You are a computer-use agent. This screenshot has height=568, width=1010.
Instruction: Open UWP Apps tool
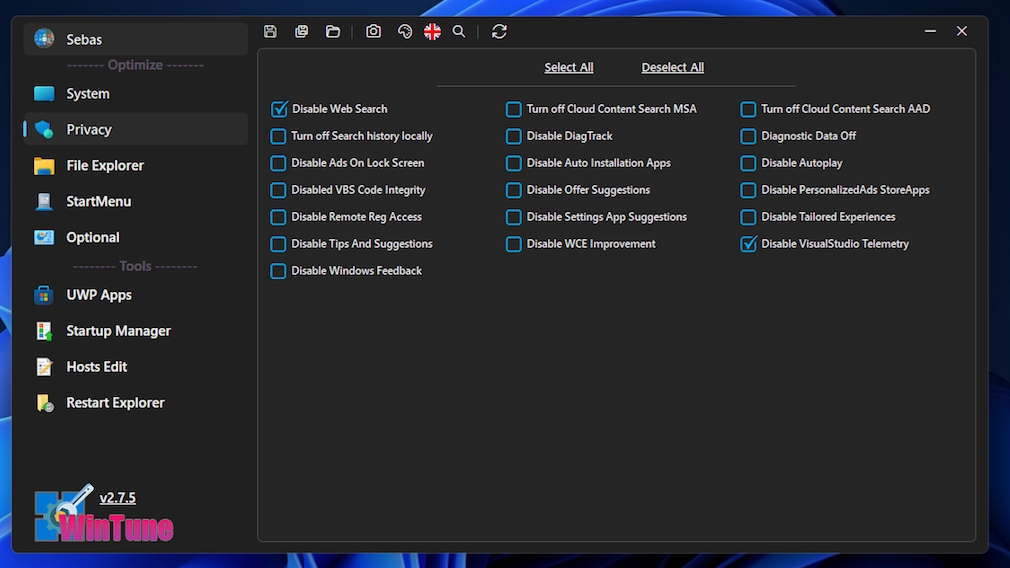click(99, 295)
